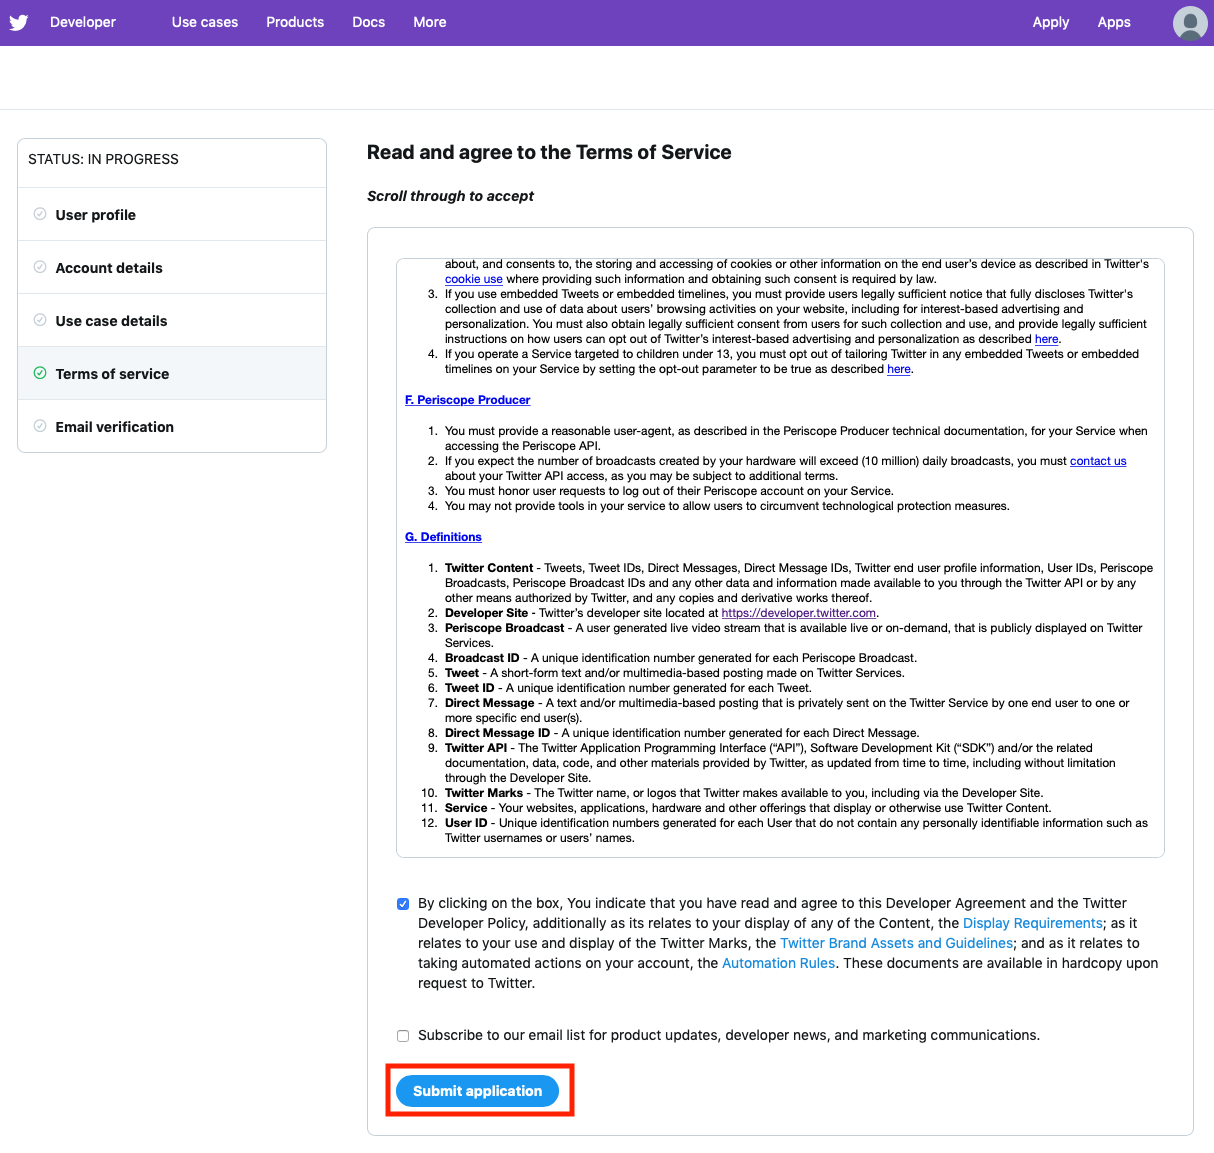Follow the cookie use link
1214x1153 pixels.
[x=474, y=279]
